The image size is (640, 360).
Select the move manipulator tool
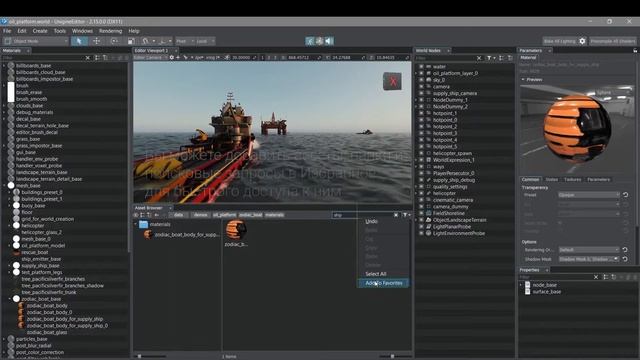pos(96,41)
